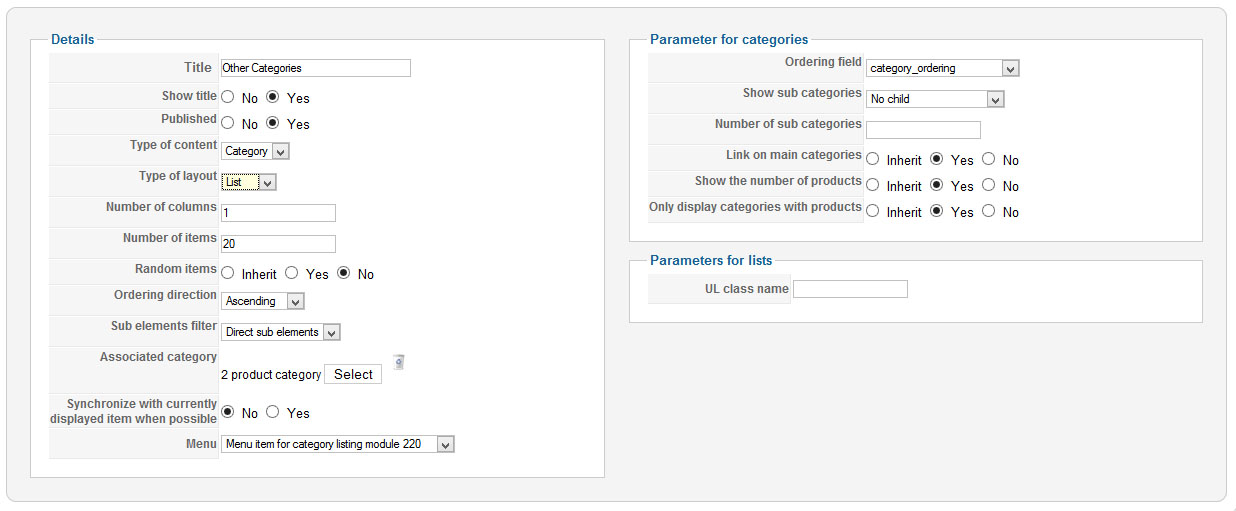1236x511 pixels.
Task: Choose Inherit for Random items
Action: pos(228,273)
